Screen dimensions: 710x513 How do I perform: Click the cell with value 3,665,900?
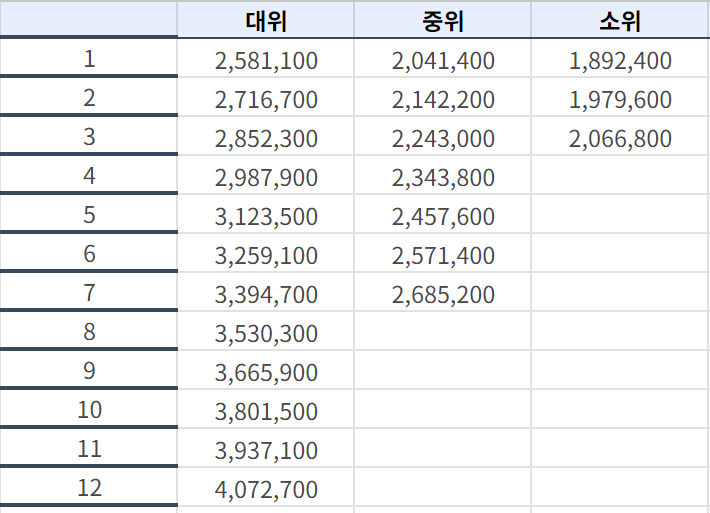(266, 370)
